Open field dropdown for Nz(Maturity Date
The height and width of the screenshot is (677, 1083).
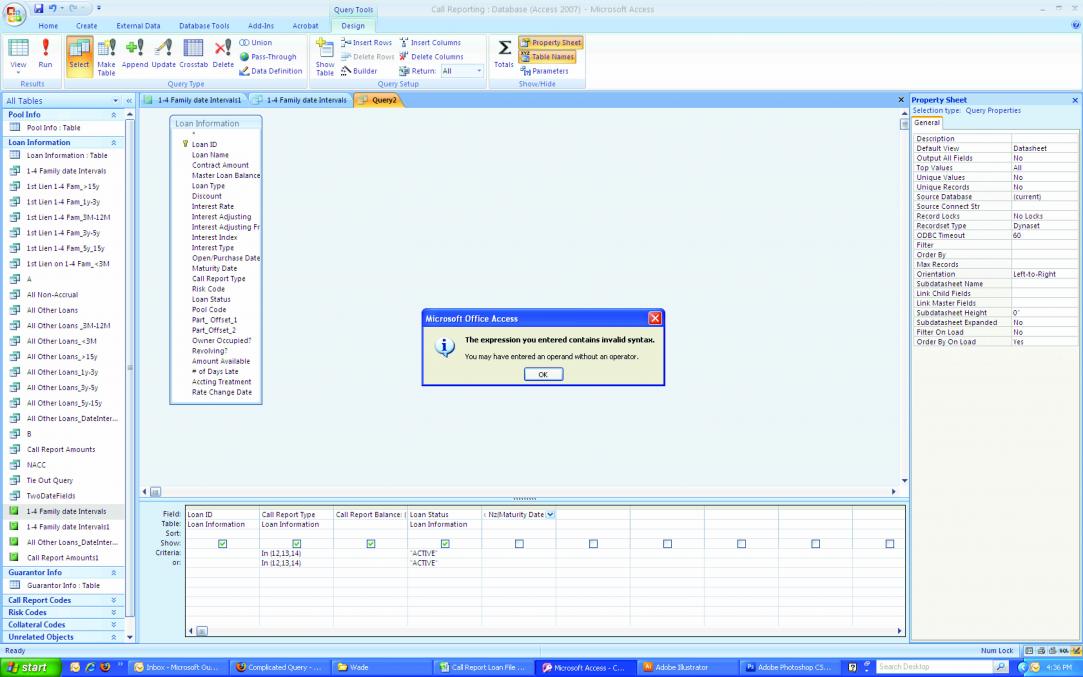tap(550, 515)
